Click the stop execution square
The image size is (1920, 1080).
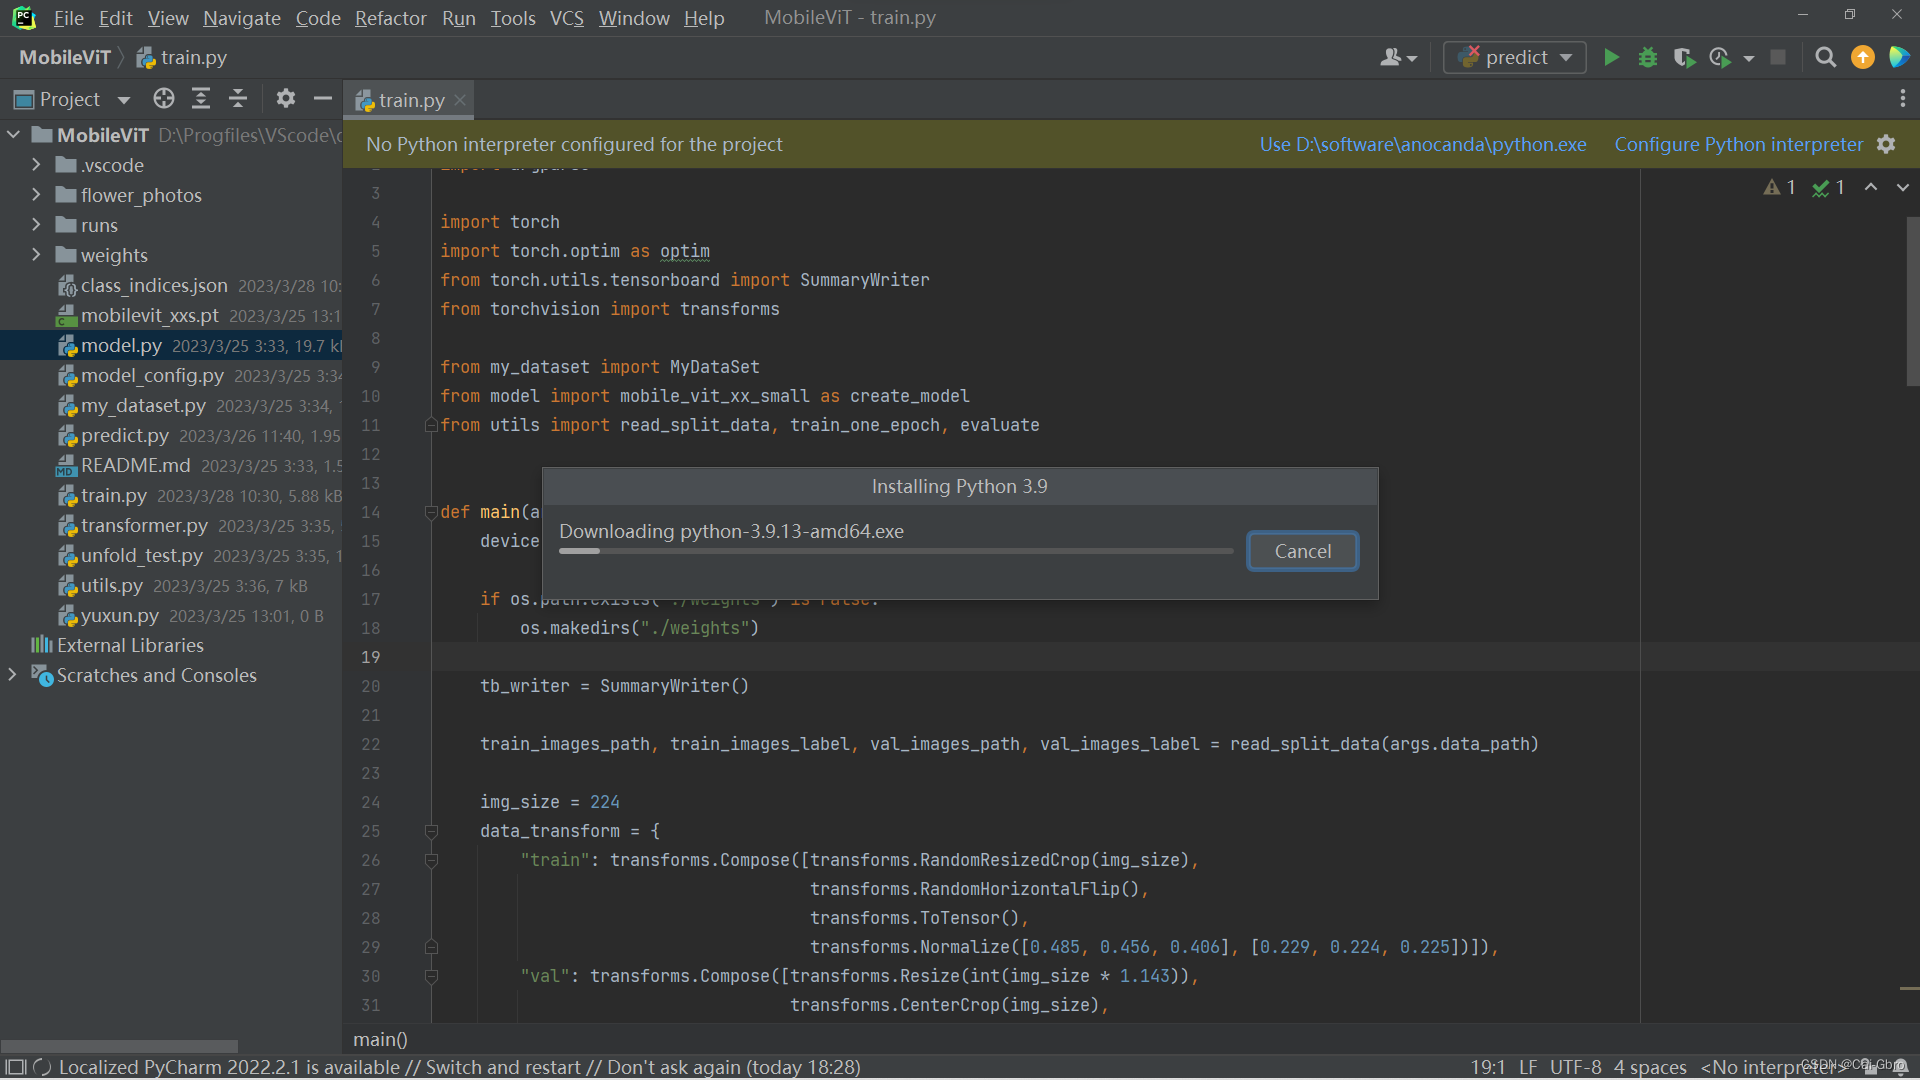[1778, 58]
